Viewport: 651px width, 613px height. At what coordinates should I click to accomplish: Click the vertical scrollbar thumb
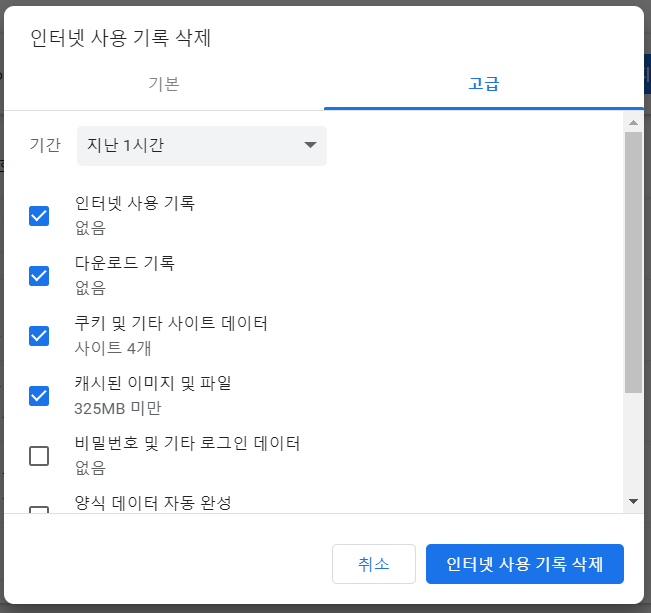(x=634, y=262)
